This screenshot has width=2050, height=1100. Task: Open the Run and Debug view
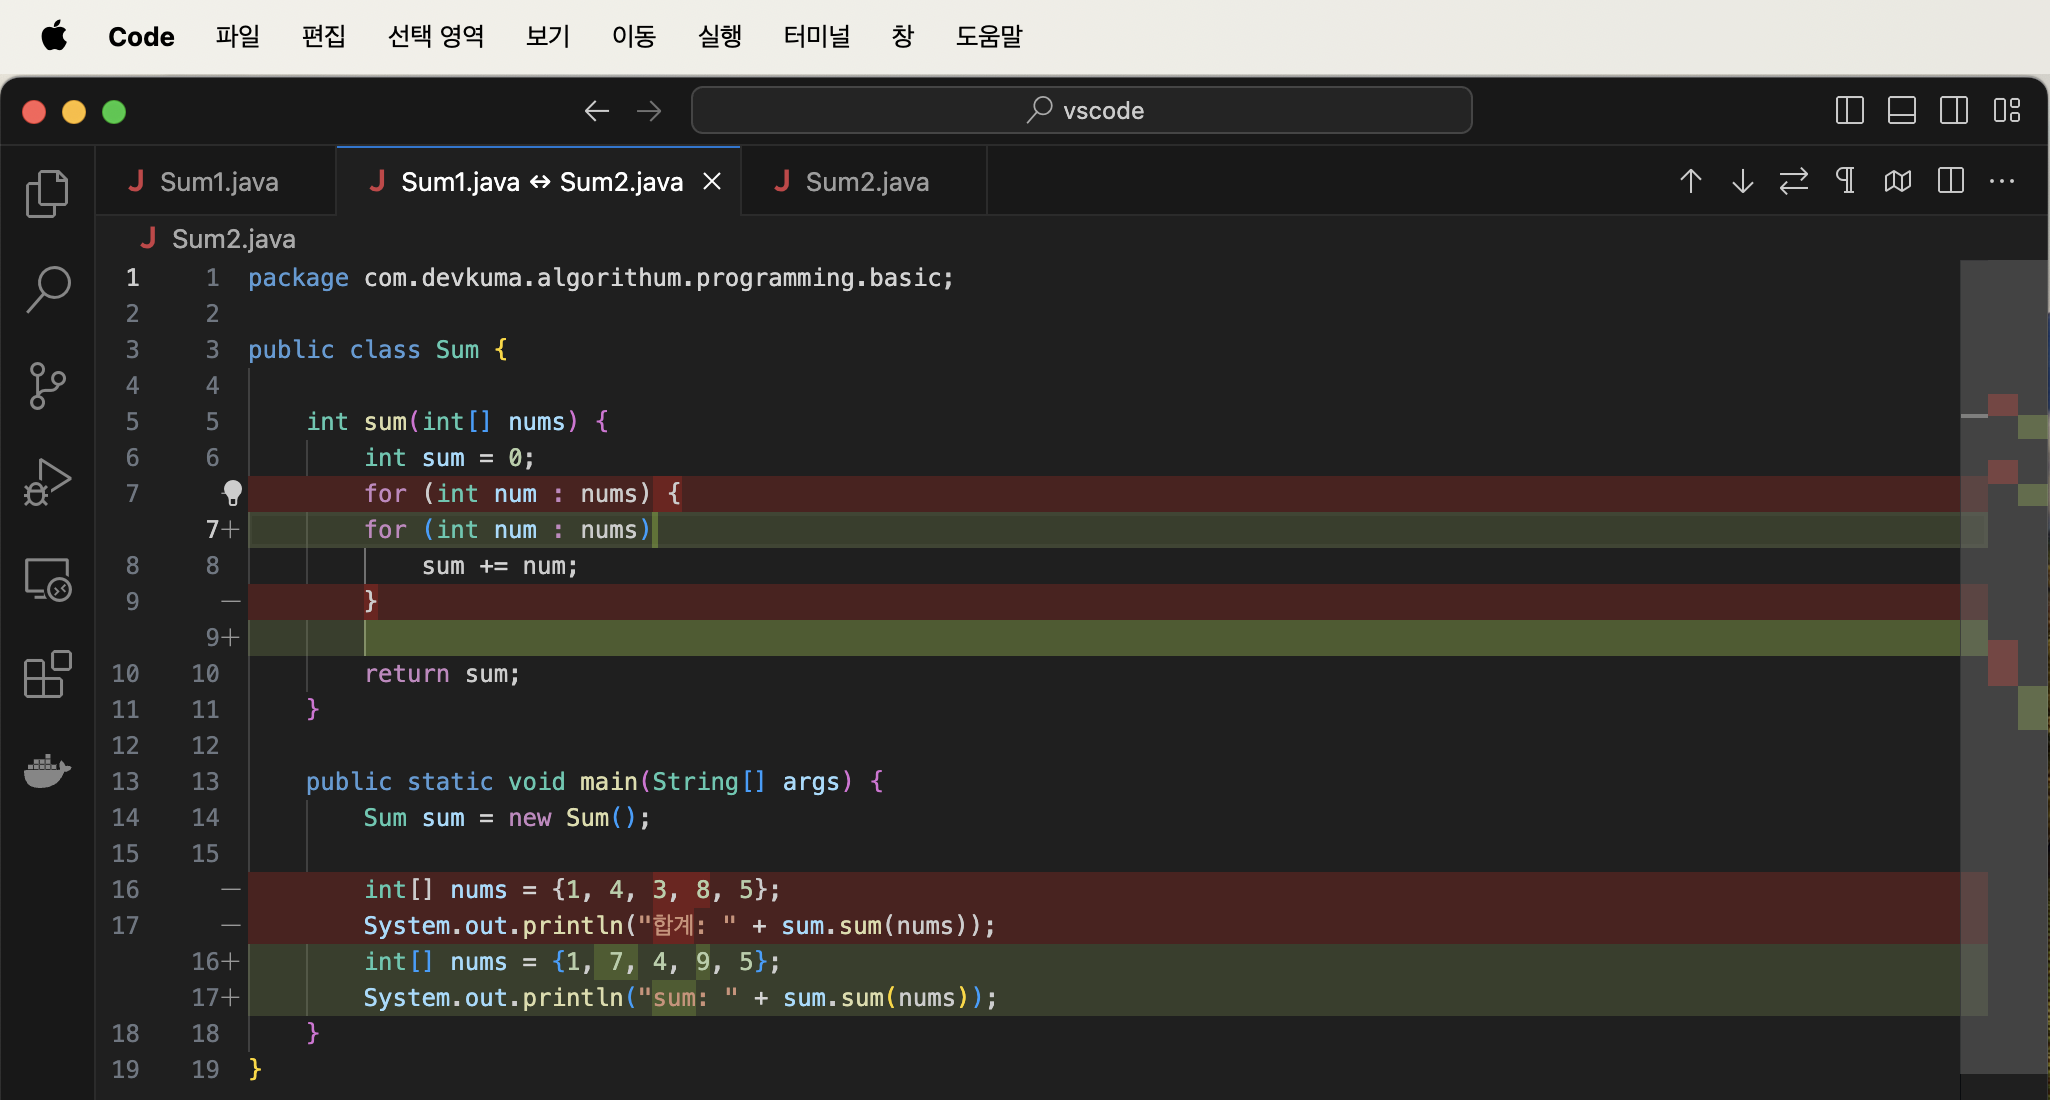pos(47,482)
